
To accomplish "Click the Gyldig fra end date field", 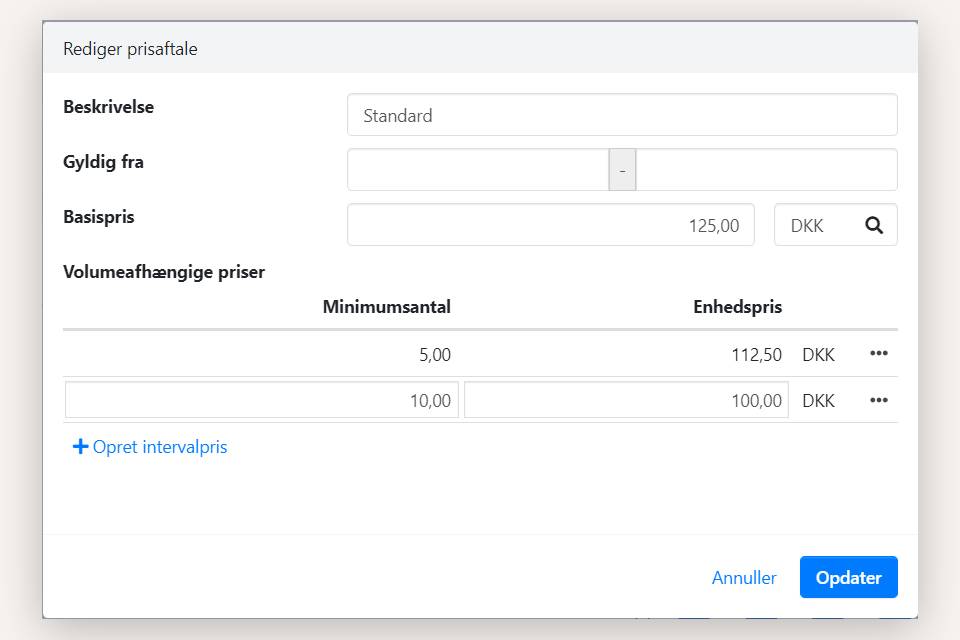I will pos(766,170).
